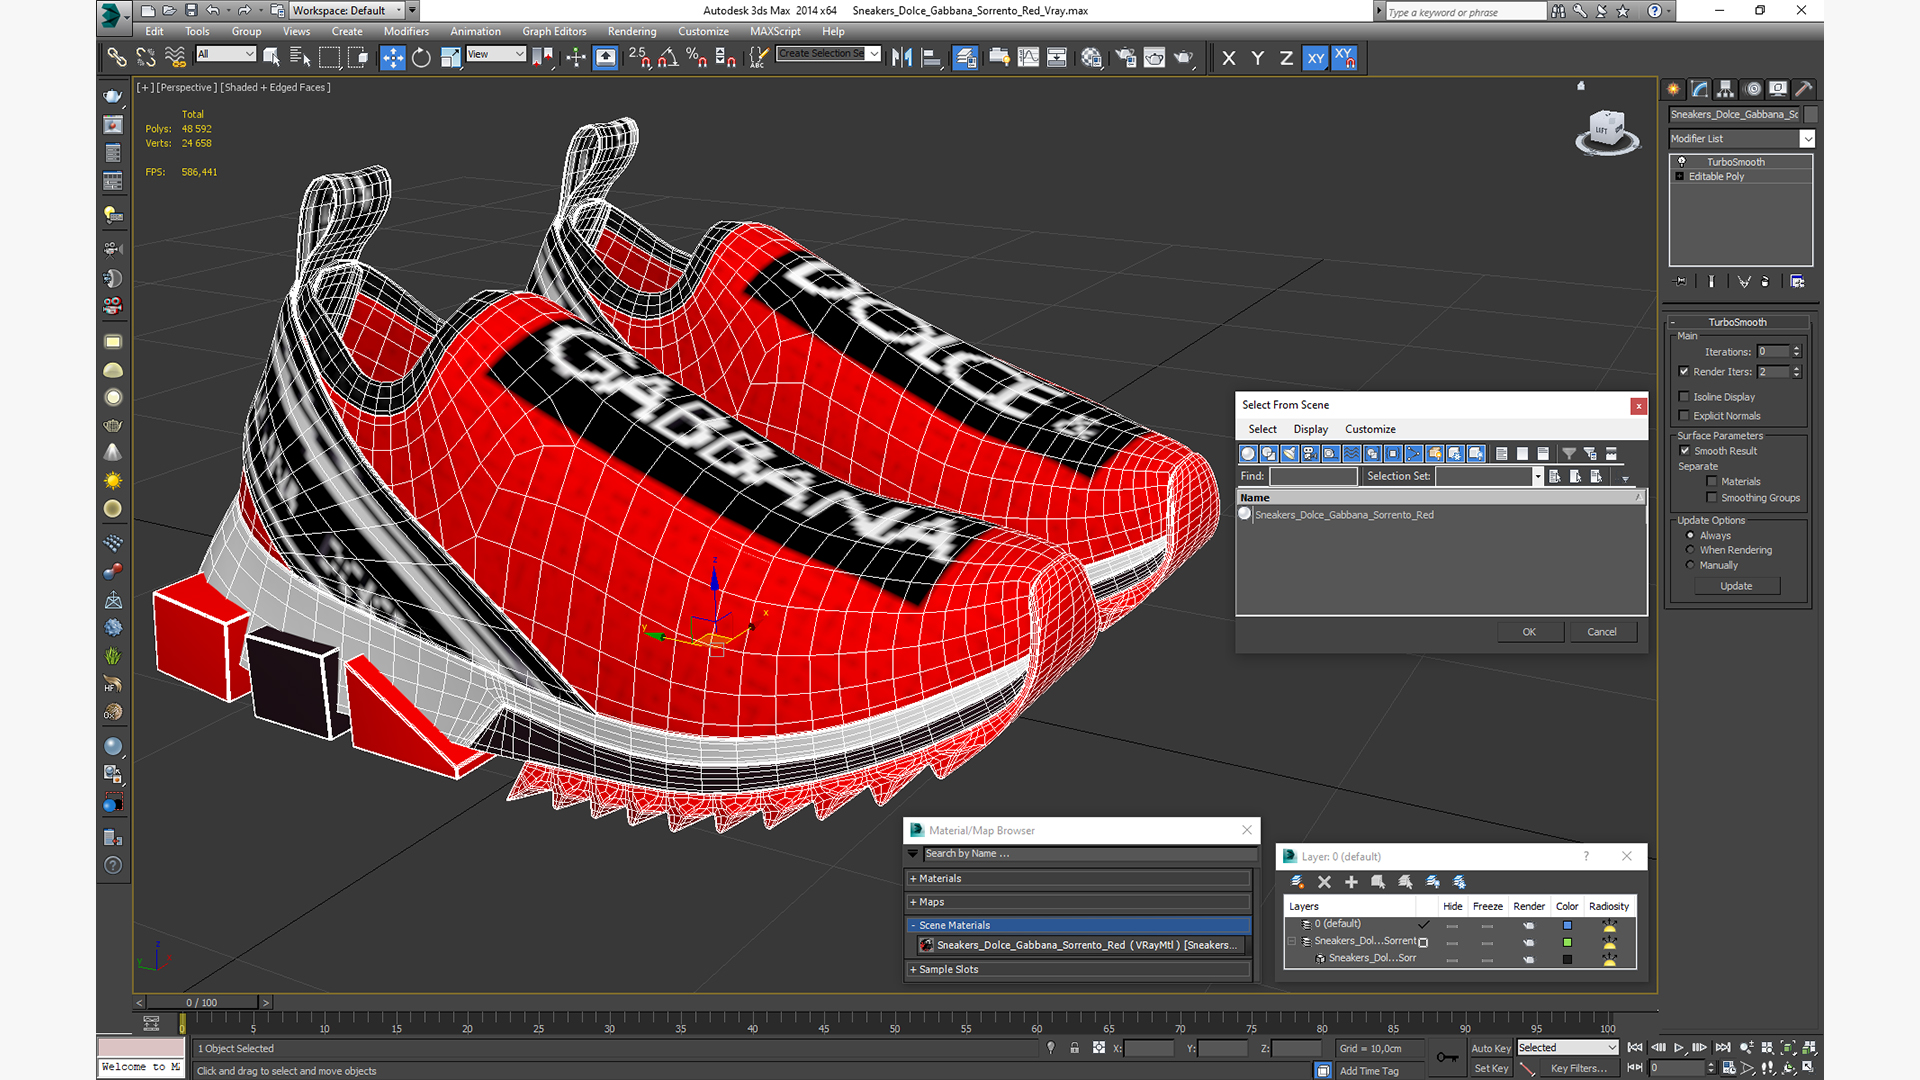Screen dimensions: 1920x1080
Task: Click the ViewCube in the viewport
Action: 1607,132
